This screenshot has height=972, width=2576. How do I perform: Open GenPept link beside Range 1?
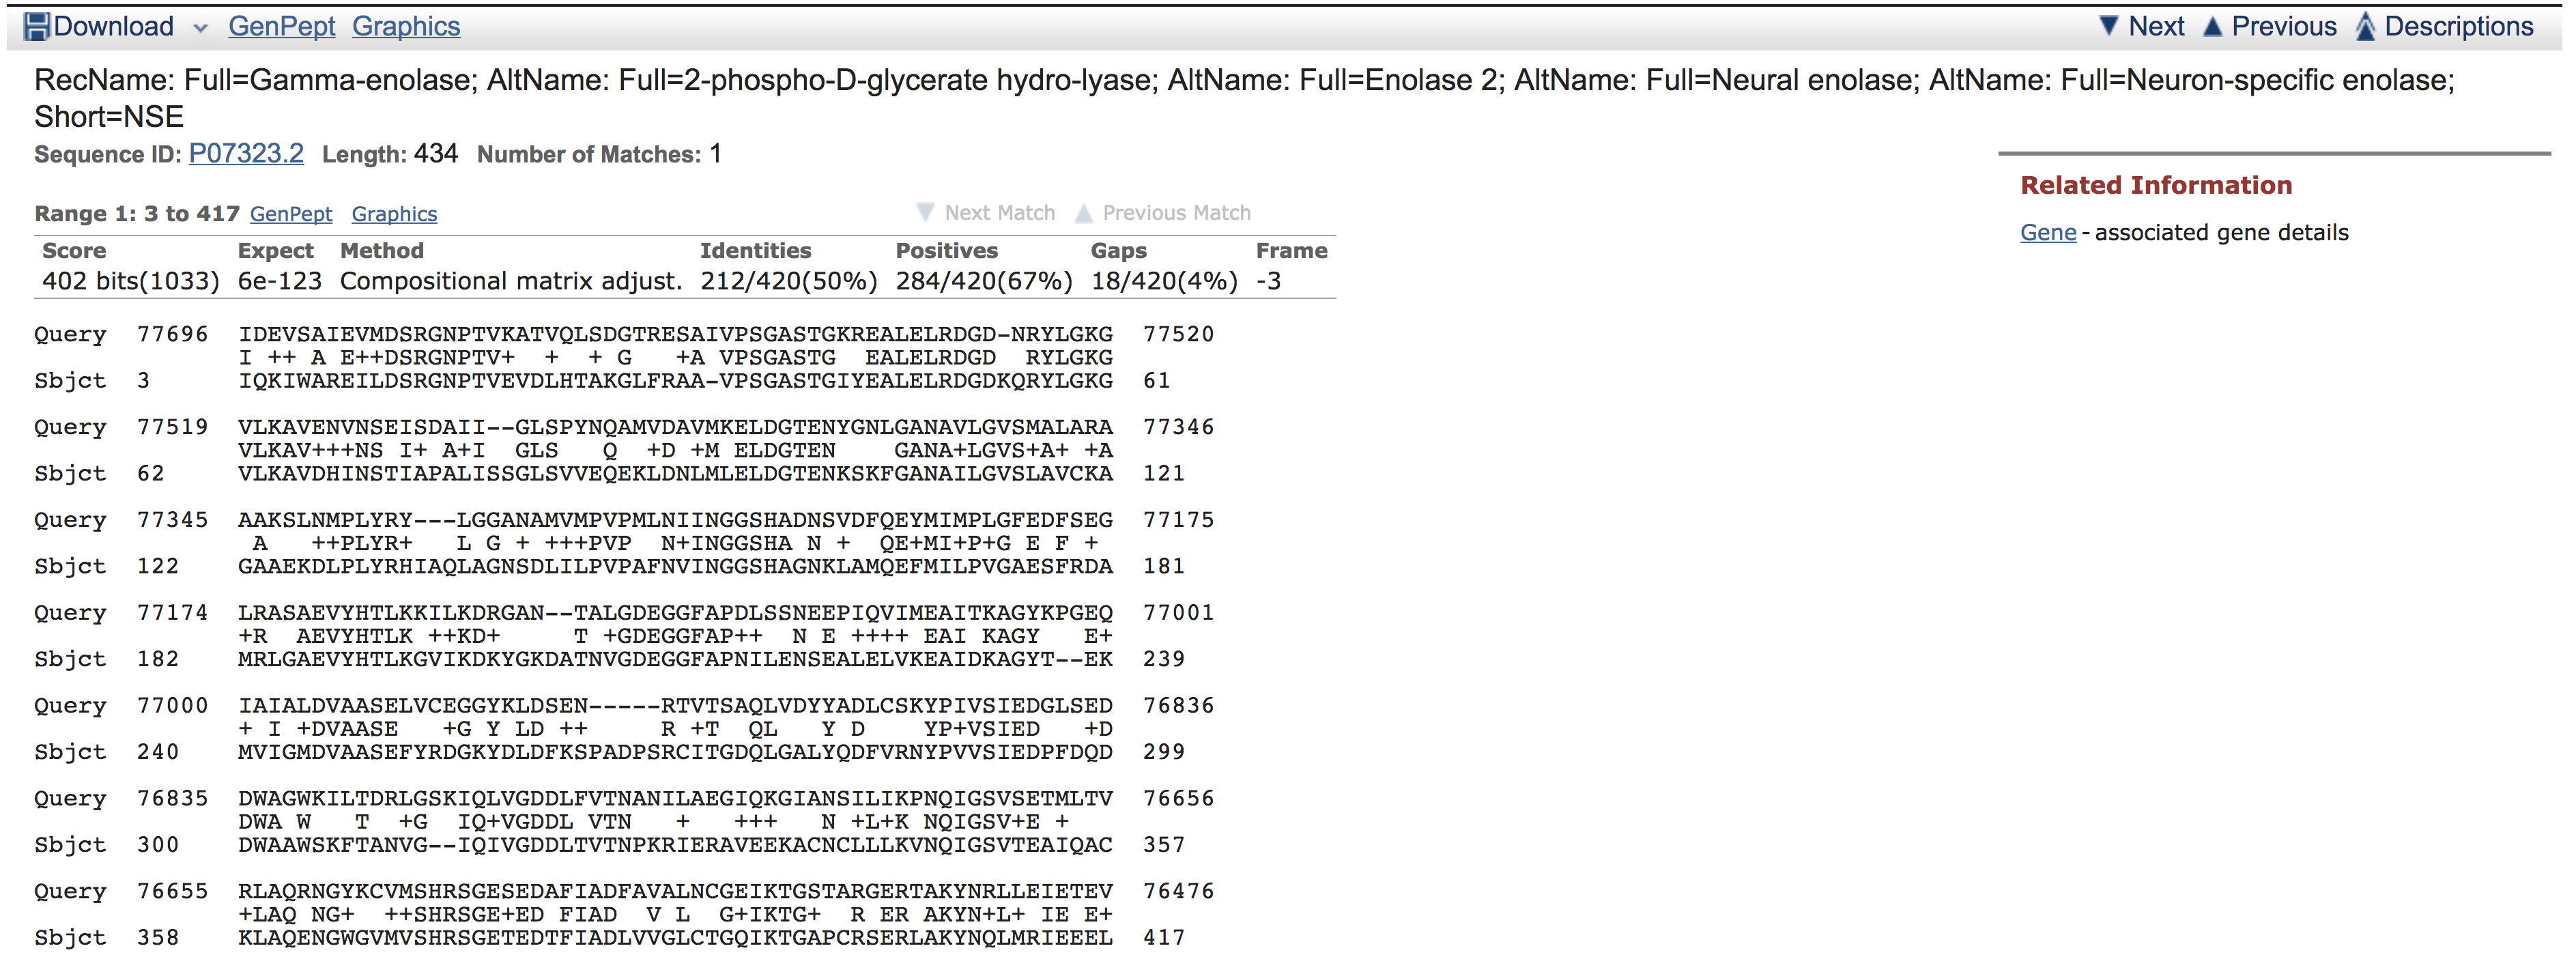[x=290, y=214]
